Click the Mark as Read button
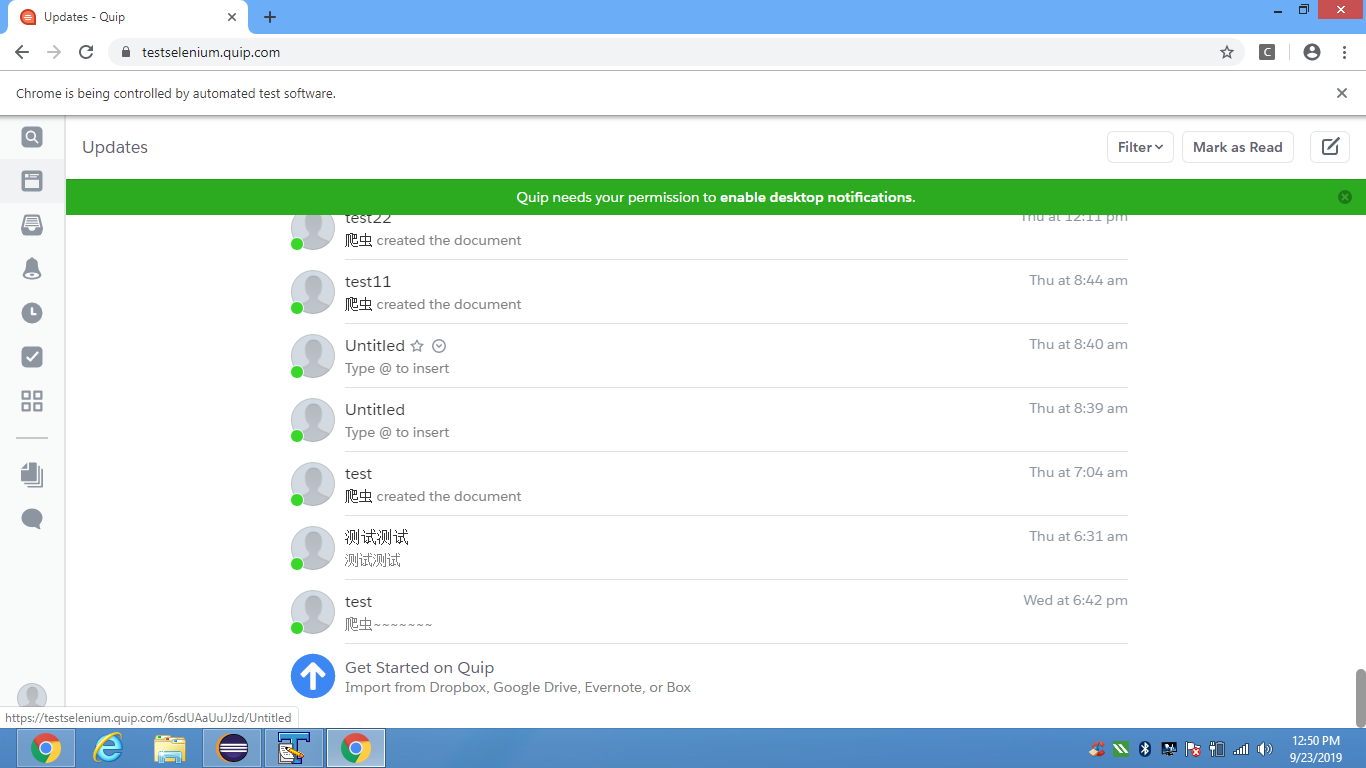This screenshot has height=768, width=1366. click(x=1238, y=147)
